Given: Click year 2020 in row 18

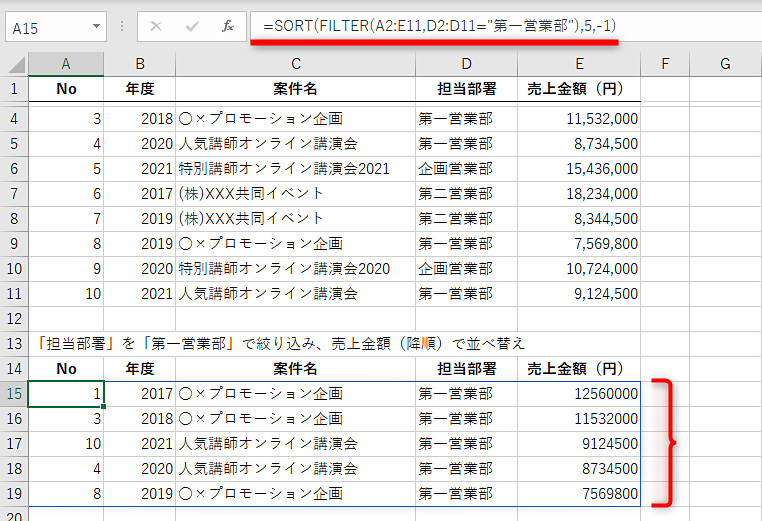Looking at the screenshot, I should 140,469.
